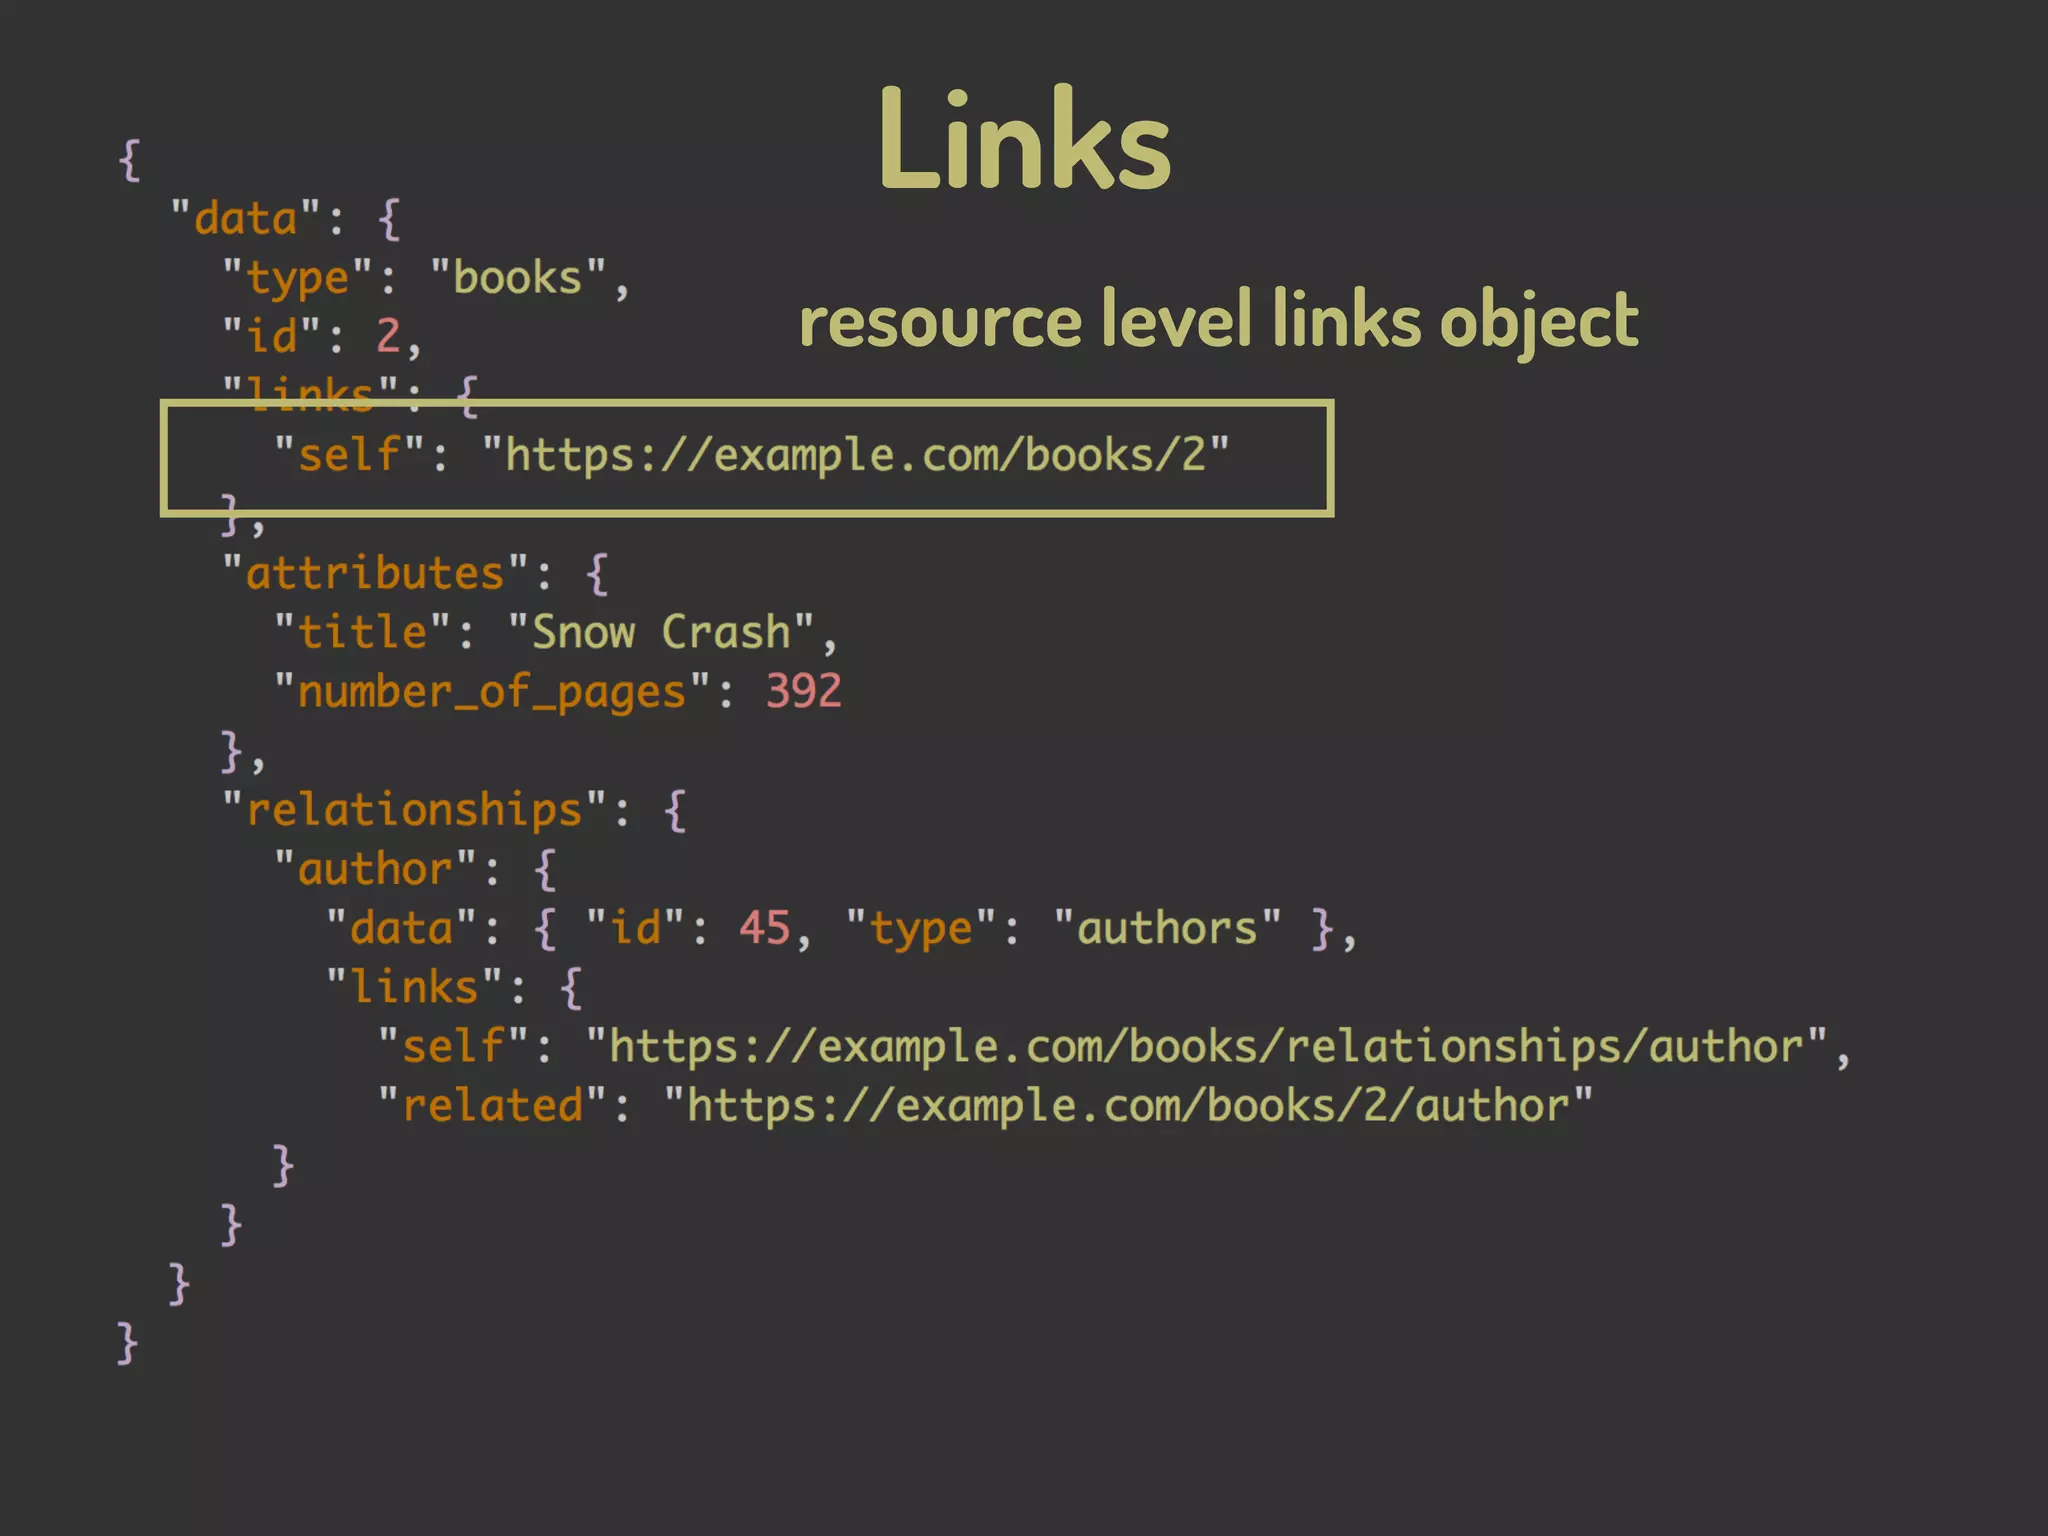Screen dimensions: 2048x1536
Task: Click the id value 2
Action: (x=388, y=336)
